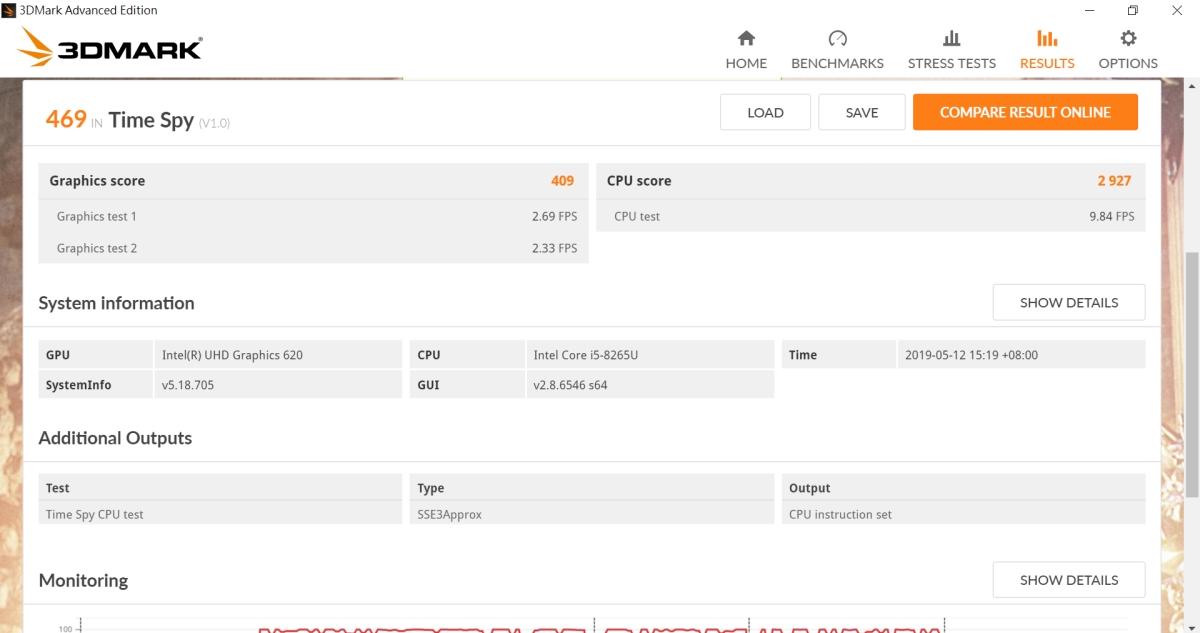Switch to the RESULTS tab label
This screenshot has height=633, width=1200.
point(1047,63)
